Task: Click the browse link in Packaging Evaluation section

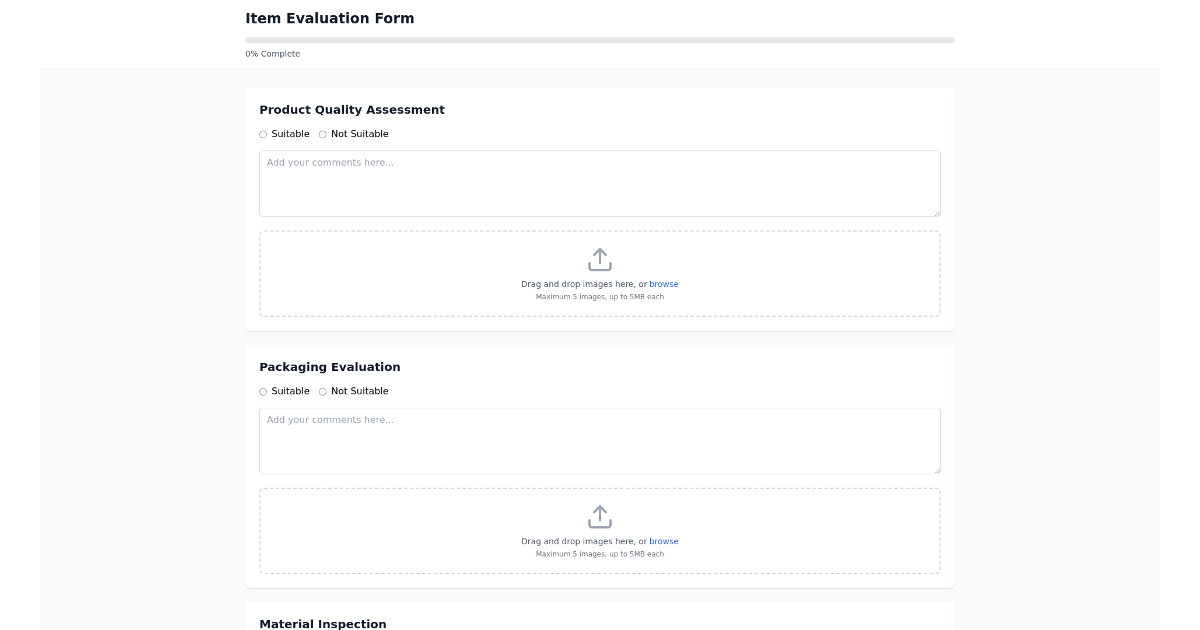Action: pos(664,541)
